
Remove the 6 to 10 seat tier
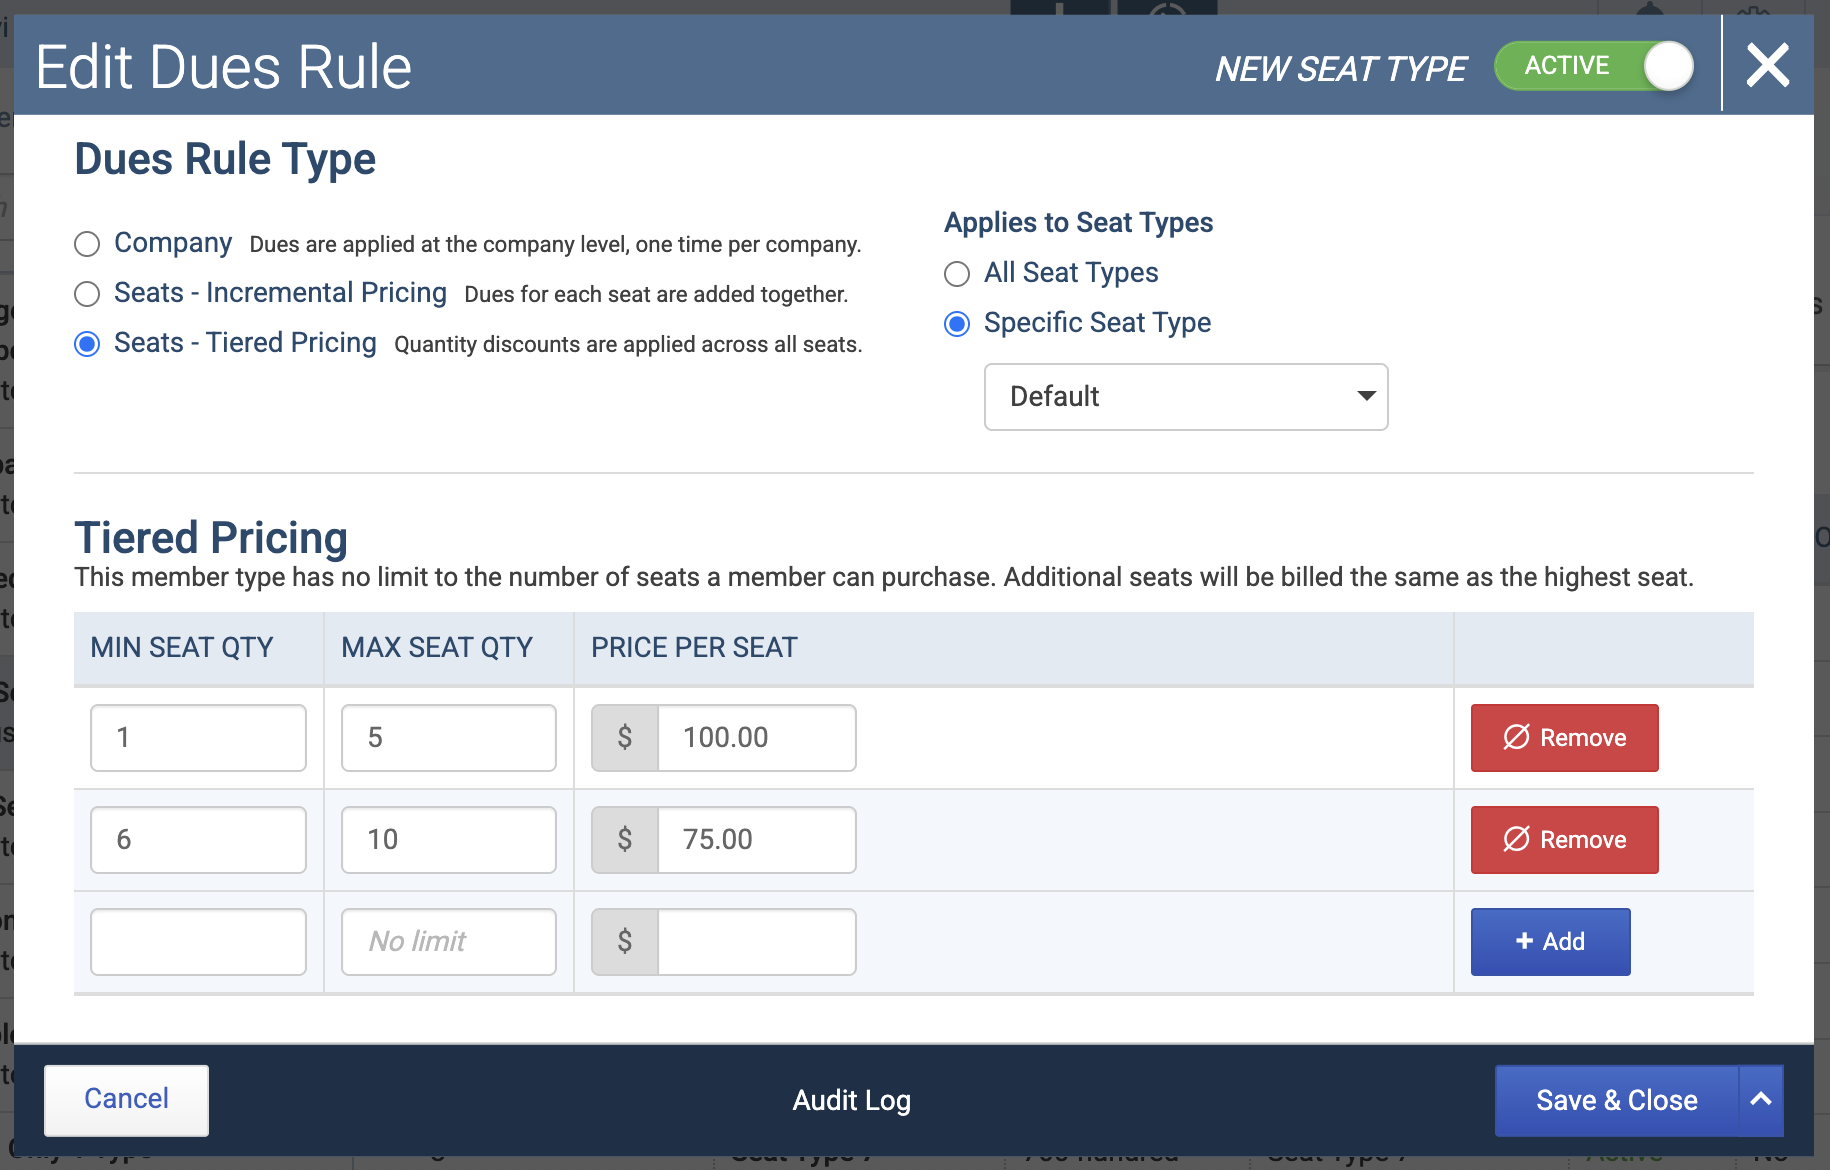point(1564,840)
